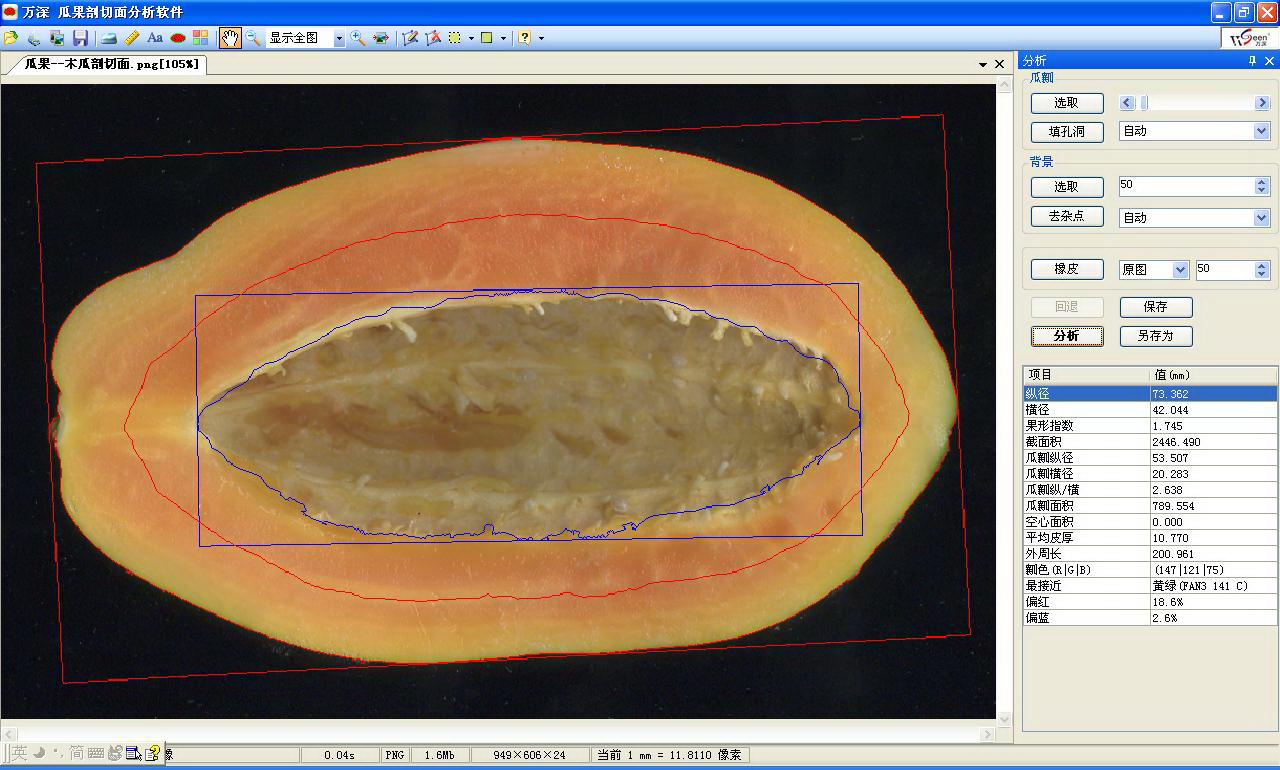Click the 分析 button
Viewport: 1280px width, 770px height.
(1067, 336)
